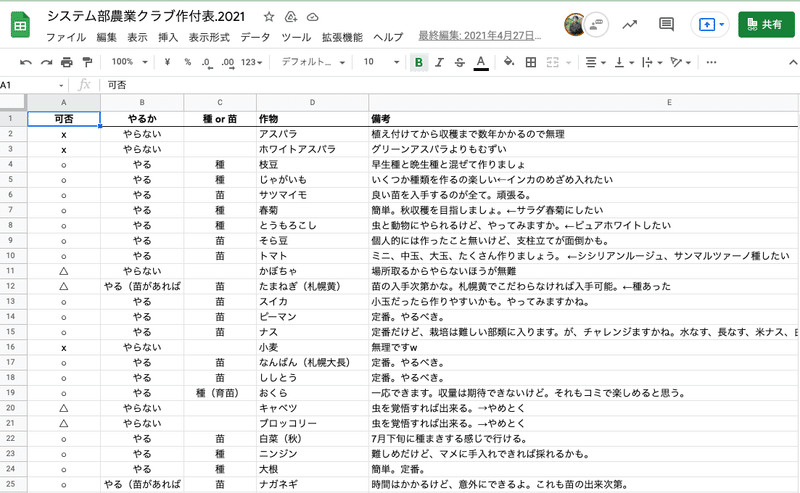The height and width of the screenshot is (493, 800).
Task: Open the ヘルプ menu
Action: point(388,37)
